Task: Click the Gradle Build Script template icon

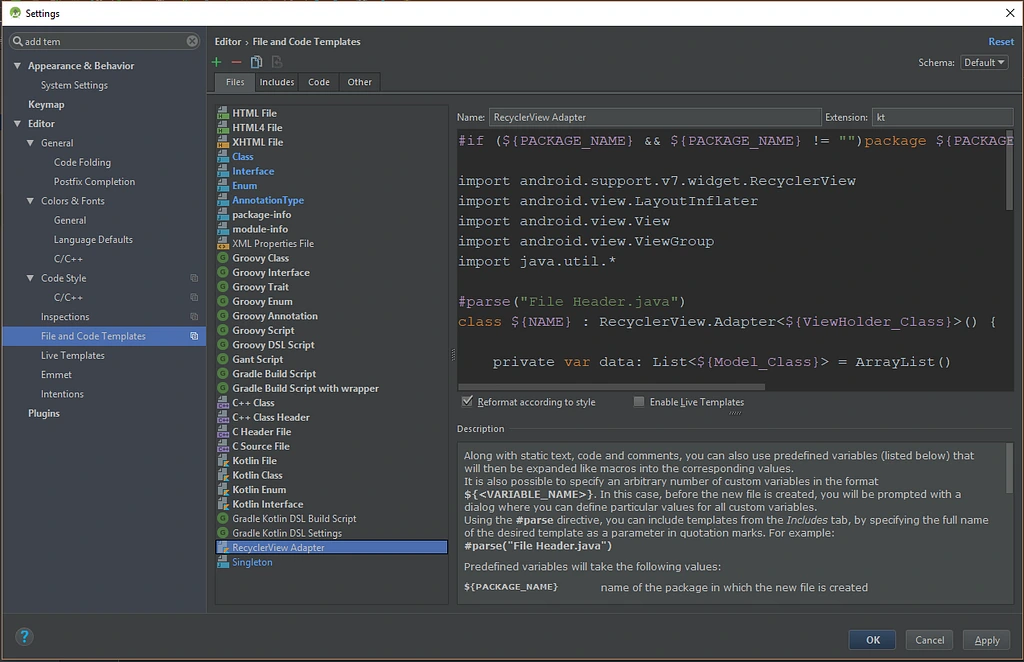Action: [x=223, y=373]
